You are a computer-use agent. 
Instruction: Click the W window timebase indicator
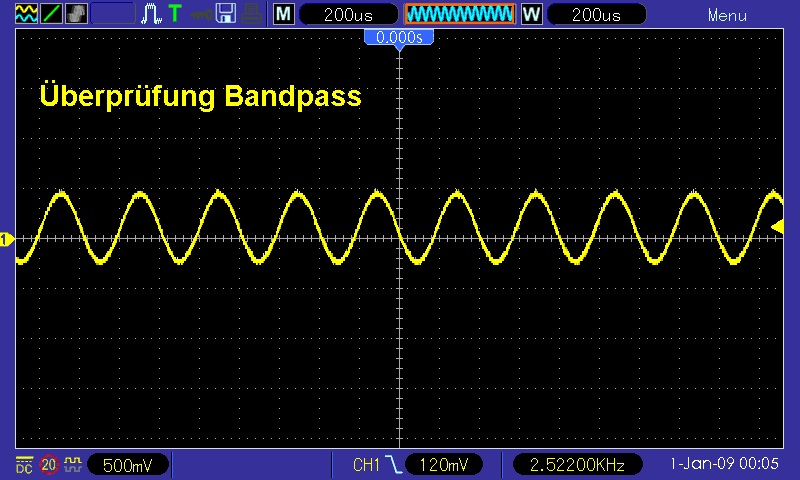coord(532,14)
